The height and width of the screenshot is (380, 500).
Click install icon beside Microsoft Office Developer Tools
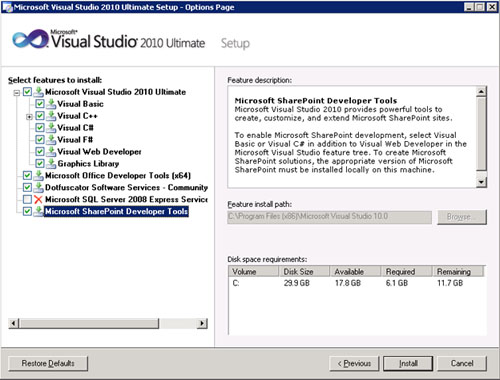[39, 175]
